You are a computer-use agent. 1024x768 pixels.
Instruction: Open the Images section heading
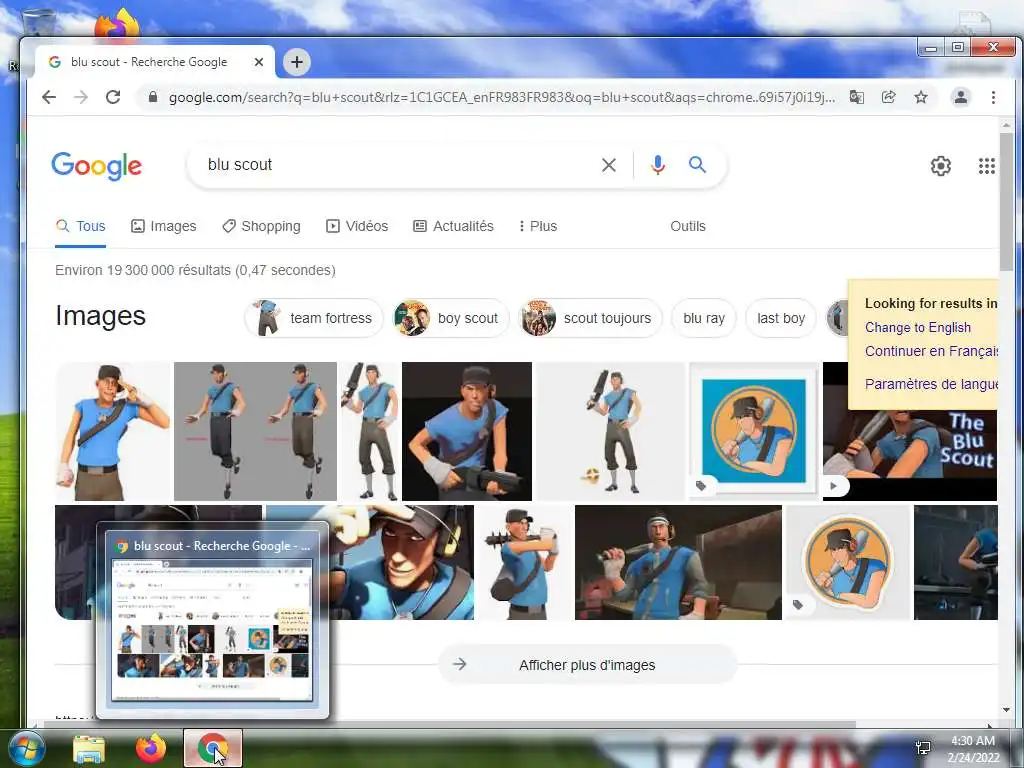(100, 316)
